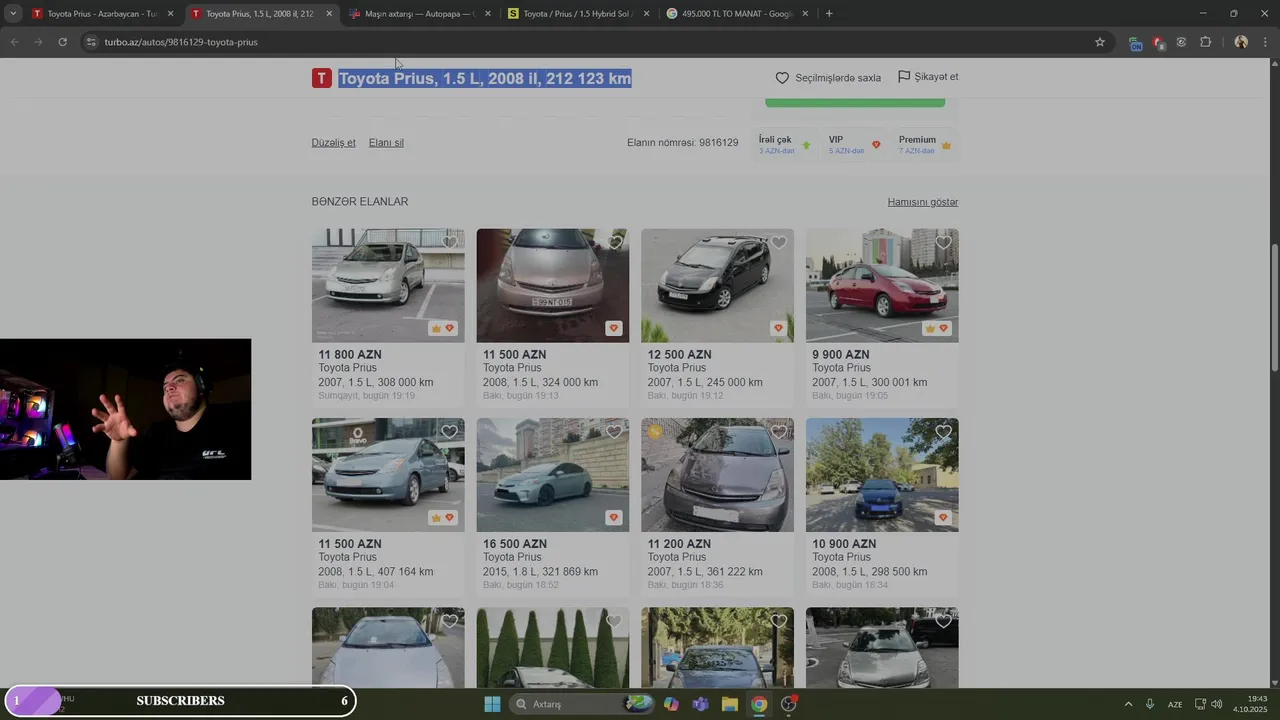Click the taskbar Axtarış search box

pyautogui.click(x=584, y=704)
